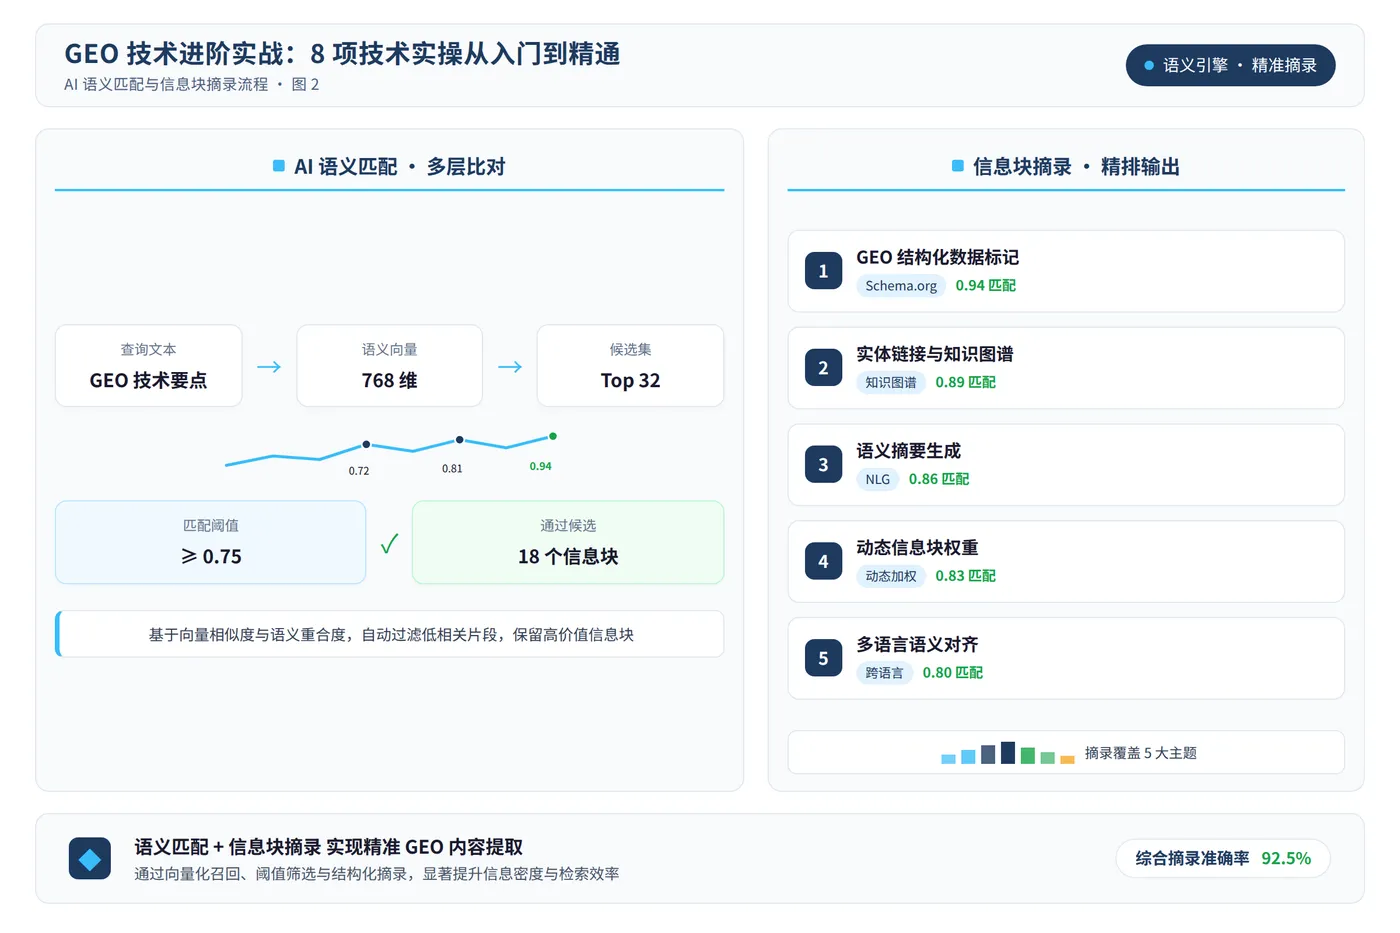Click the footer description 通过向量化召回、阈值筛选
Viewport: 1400px width, 933px height.
tap(377, 874)
